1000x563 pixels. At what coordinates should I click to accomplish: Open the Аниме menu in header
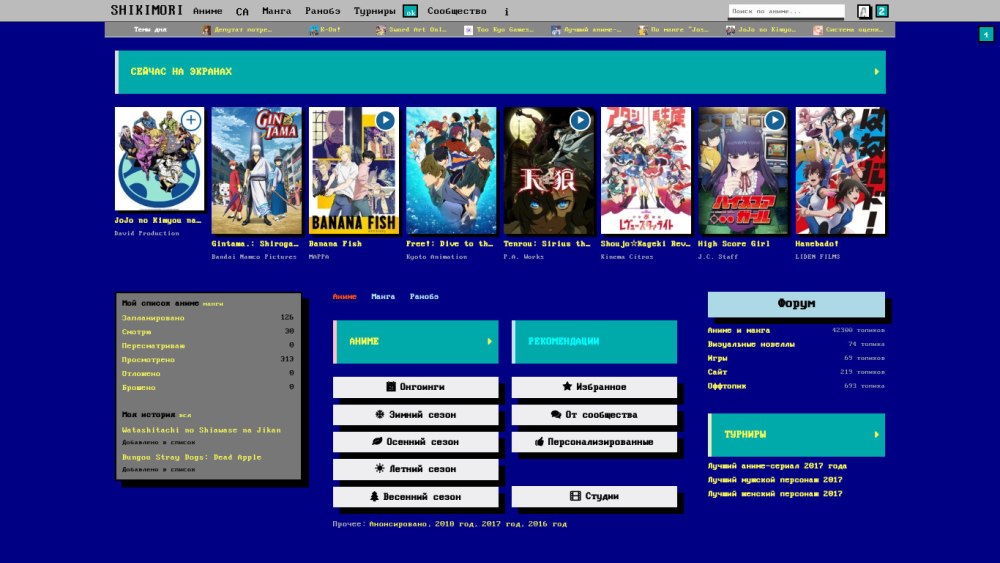coord(207,11)
